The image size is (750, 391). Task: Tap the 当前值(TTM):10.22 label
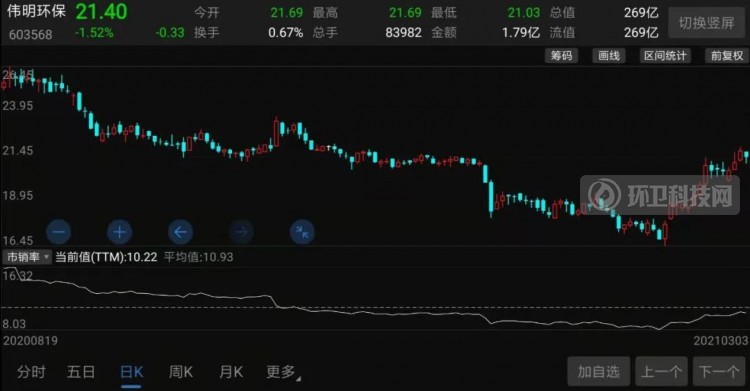pos(106,257)
